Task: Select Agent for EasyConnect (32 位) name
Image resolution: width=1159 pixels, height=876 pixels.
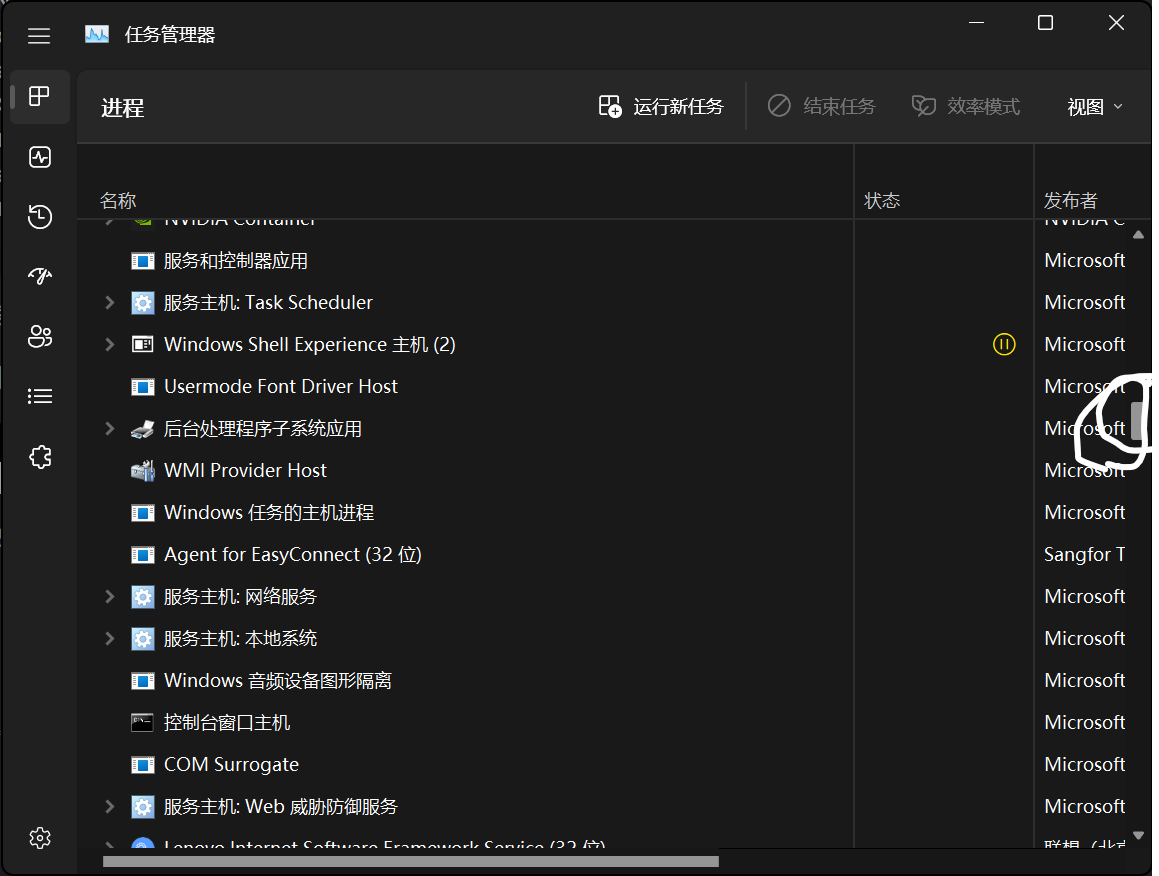Action: click(x=293, y=554)
